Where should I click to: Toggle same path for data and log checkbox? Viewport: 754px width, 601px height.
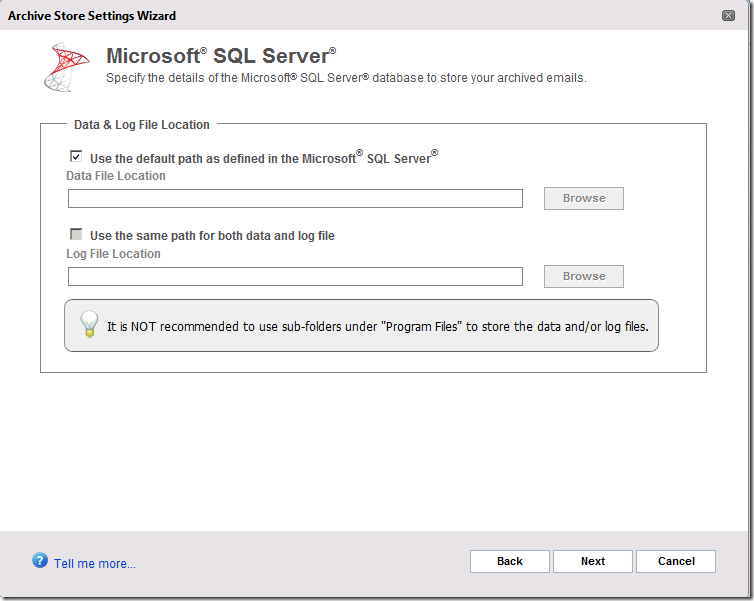[76, 234]
